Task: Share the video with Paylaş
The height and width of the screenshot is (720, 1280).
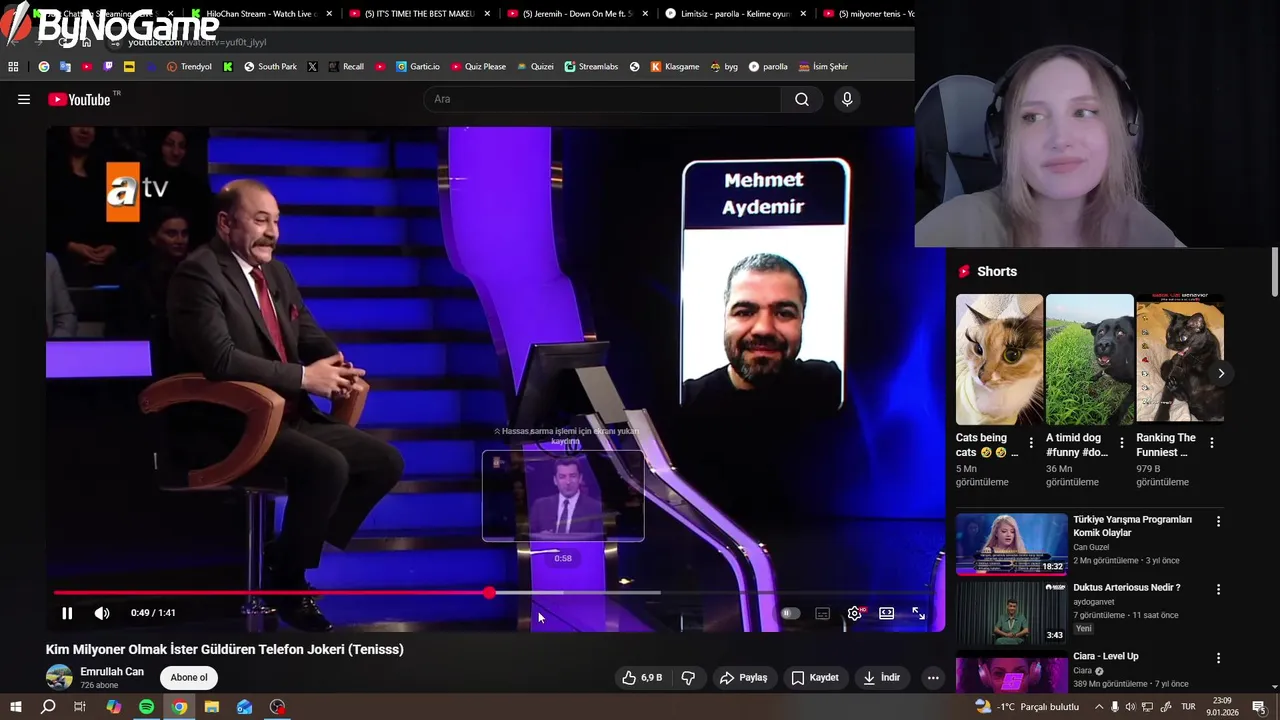Action: coord(744,677)
